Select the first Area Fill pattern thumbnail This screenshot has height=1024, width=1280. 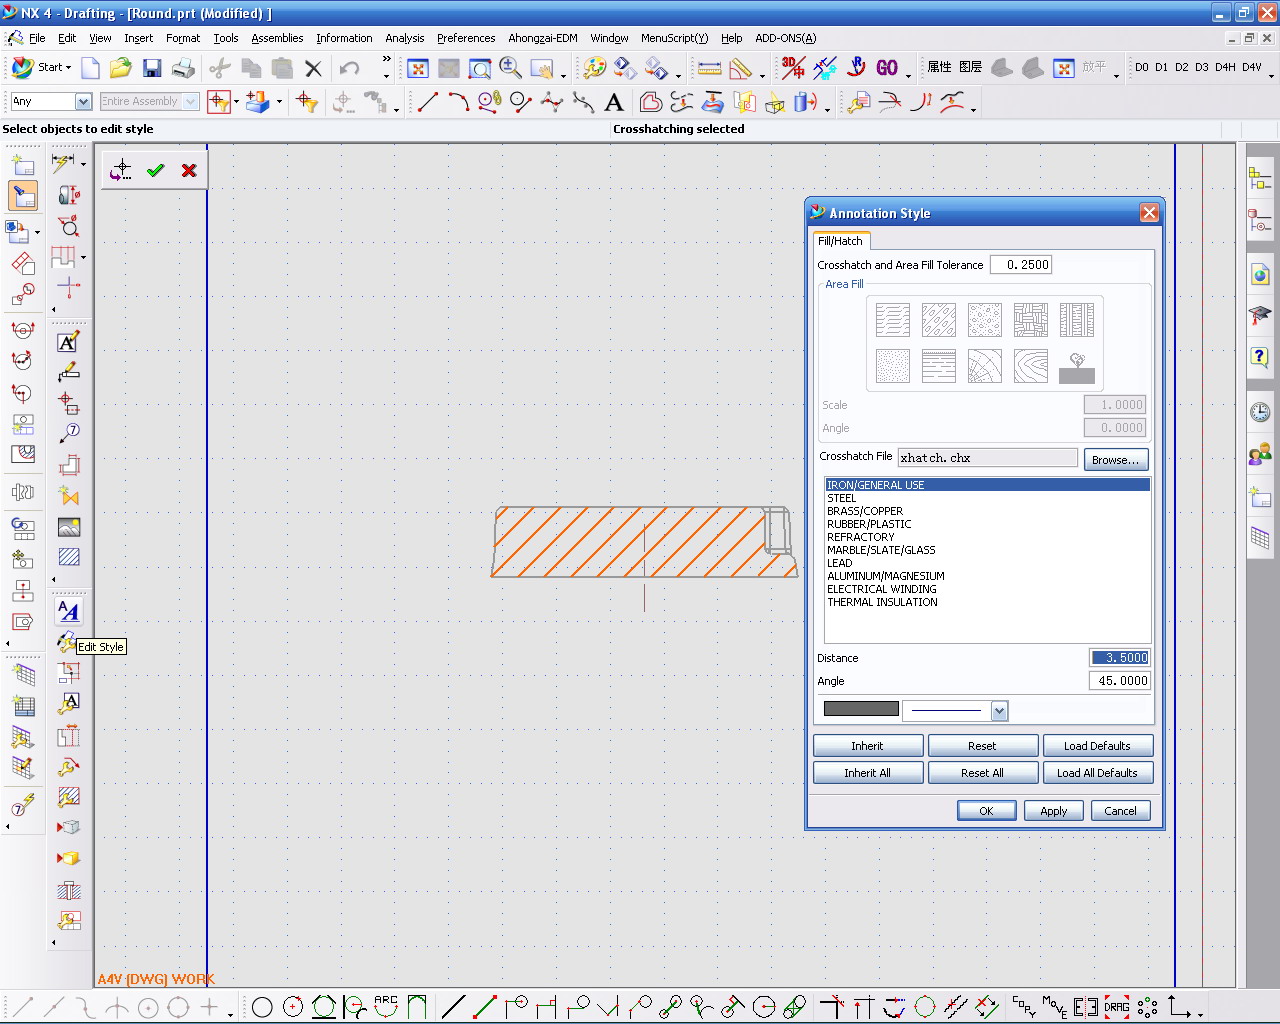pyautogui.click(x=893, y=320)
